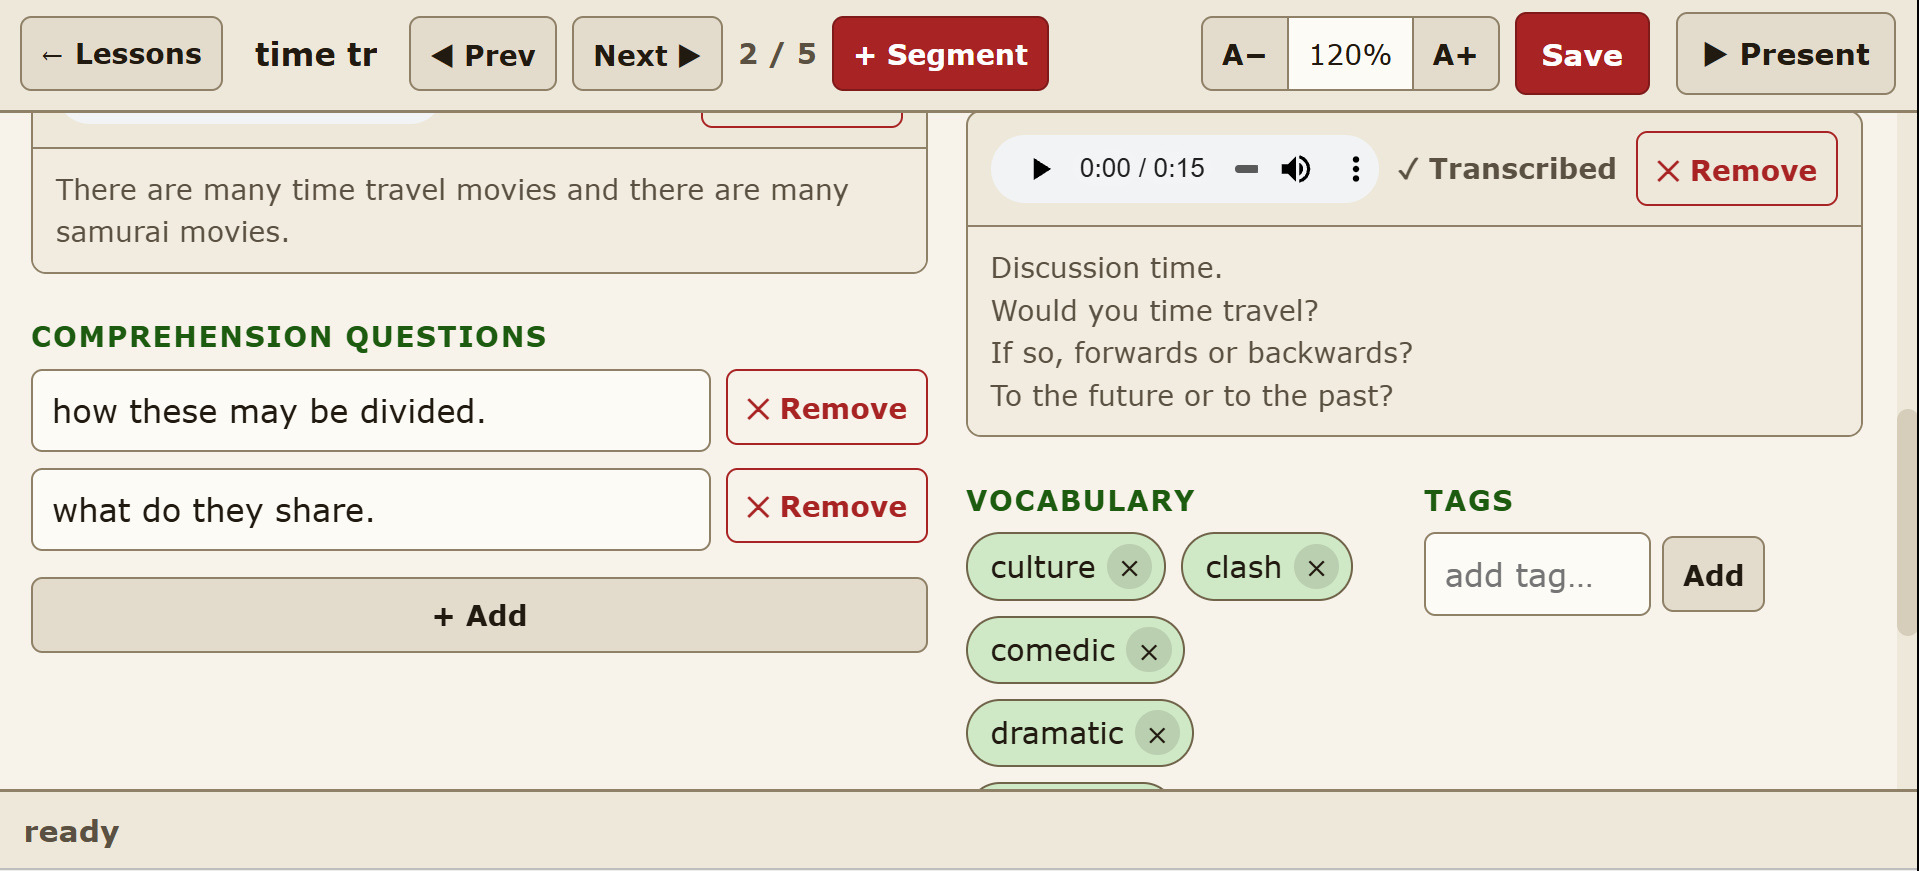
Task: Select the '2 / 5' segment counter
Action: pyautogui.click(x=777, y=54)
